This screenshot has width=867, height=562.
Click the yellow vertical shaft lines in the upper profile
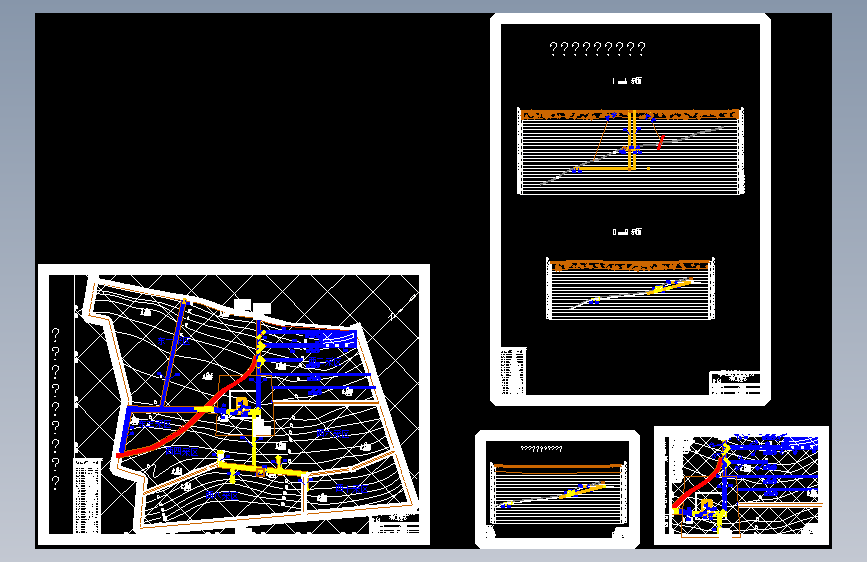point(631,140)
